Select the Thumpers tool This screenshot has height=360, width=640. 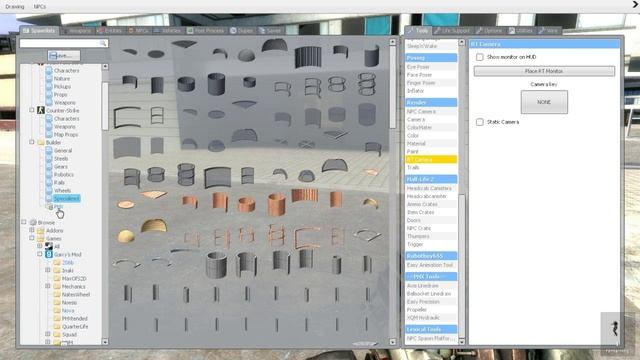(431, 236)
